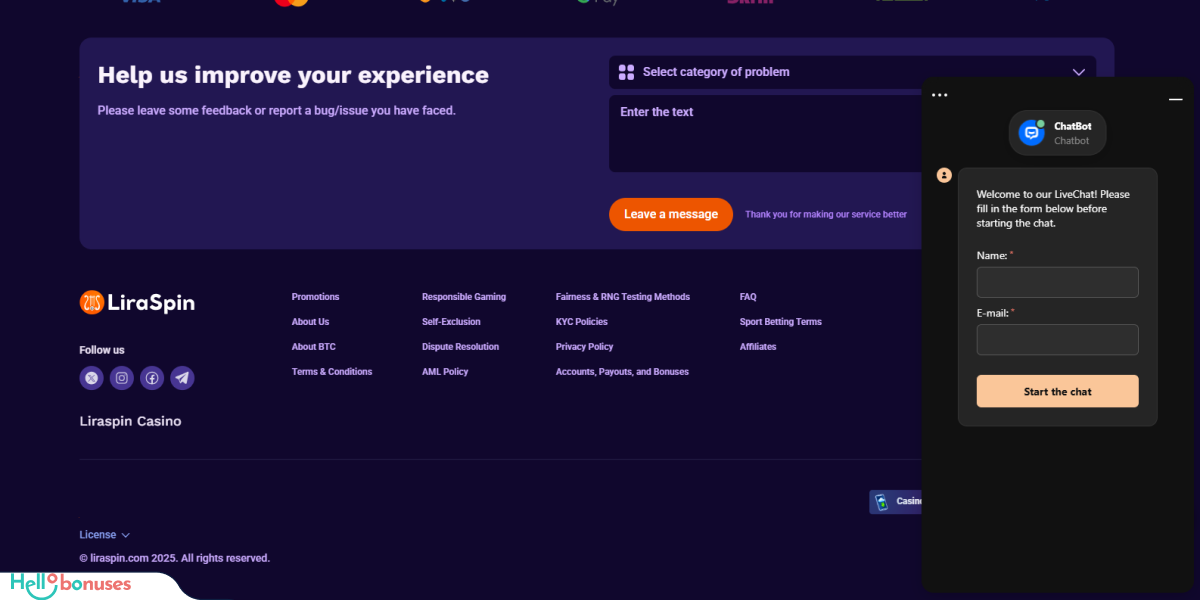
Task: Click the liraspin.com 2025 copyright text
Action: (175, 558)
